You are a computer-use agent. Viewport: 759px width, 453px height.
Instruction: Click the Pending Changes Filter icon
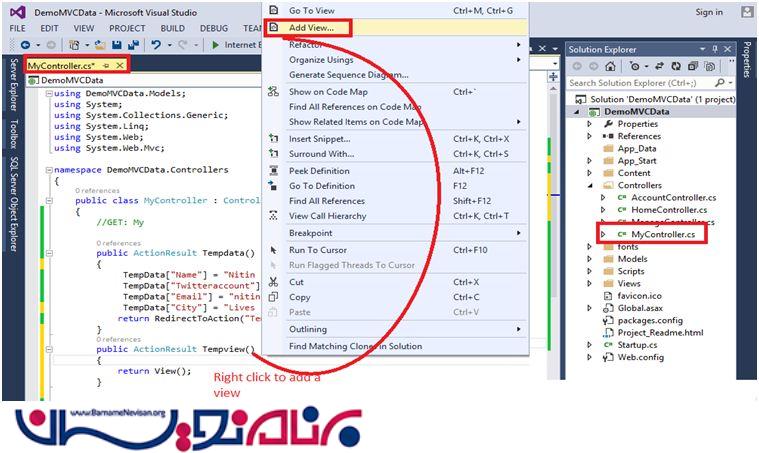pyautogui.click(x=634, y=66)
